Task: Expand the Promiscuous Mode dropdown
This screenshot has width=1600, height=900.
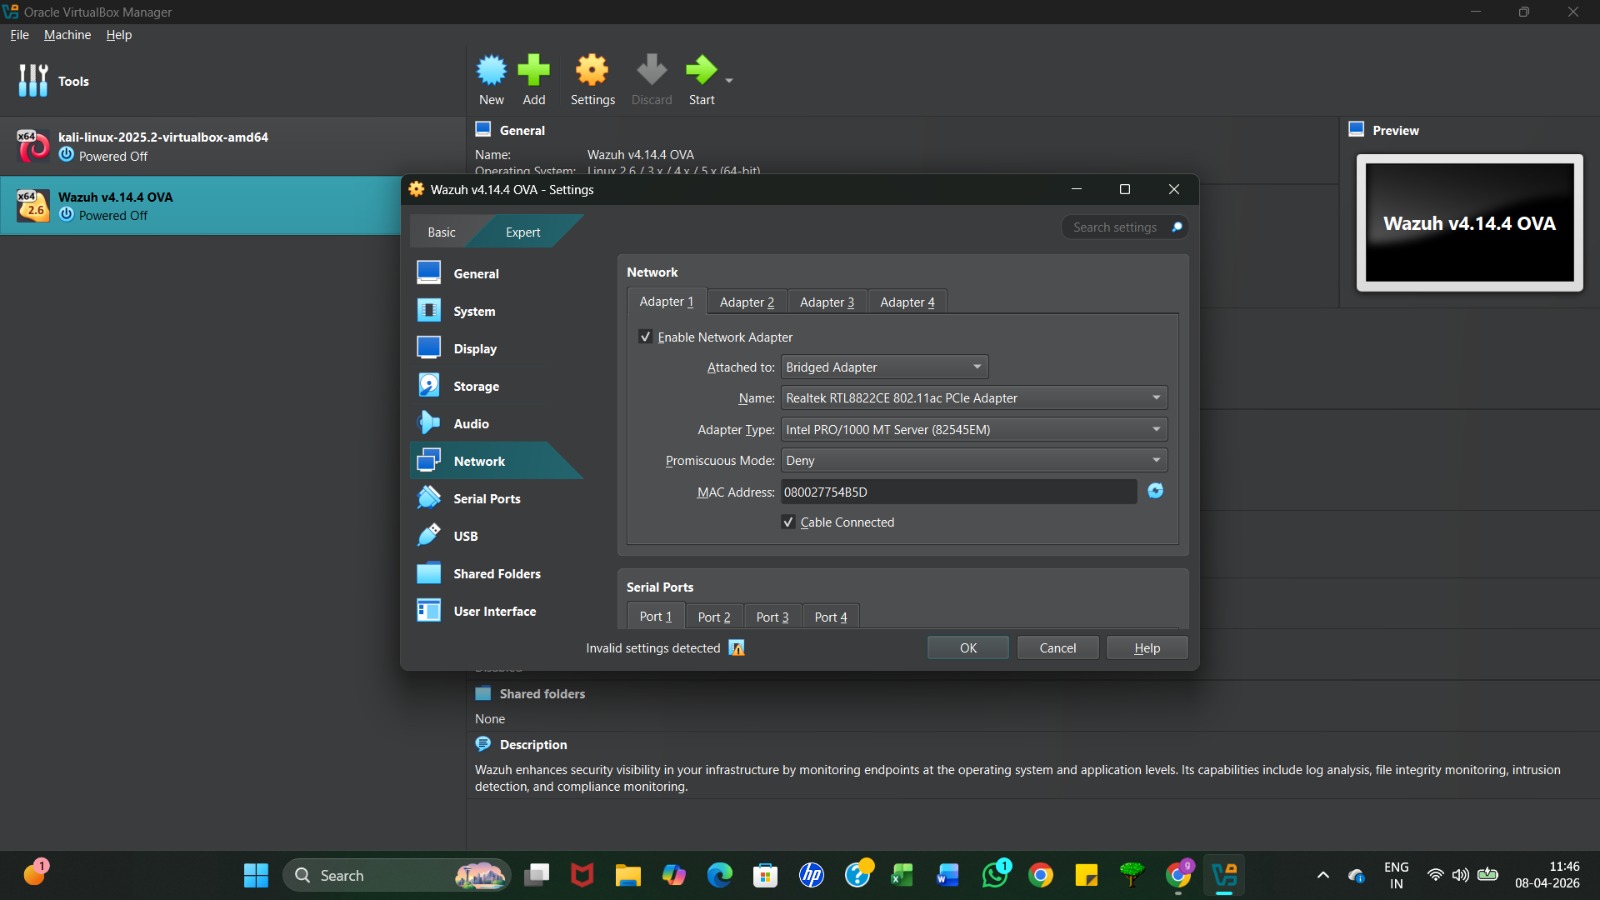Action: coord(974,460)
